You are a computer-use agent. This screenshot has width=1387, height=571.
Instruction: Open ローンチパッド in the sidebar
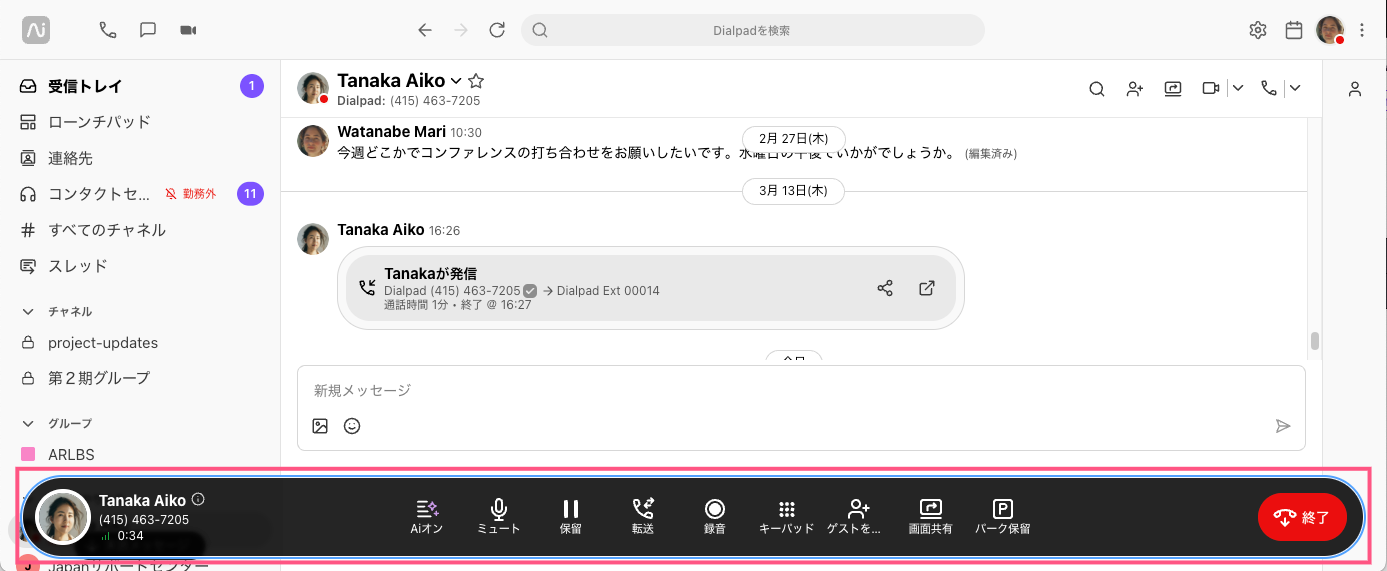click(140, 122)
